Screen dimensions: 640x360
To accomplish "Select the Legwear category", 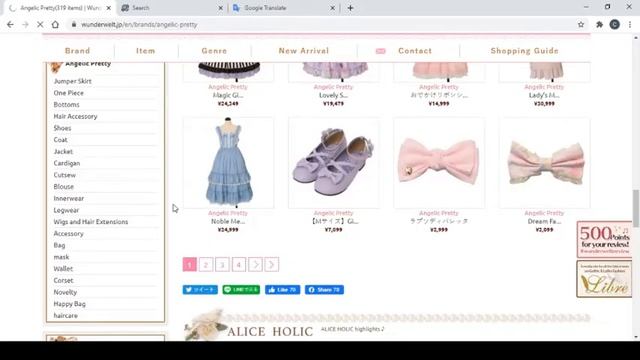I will [x=66, y=210].
